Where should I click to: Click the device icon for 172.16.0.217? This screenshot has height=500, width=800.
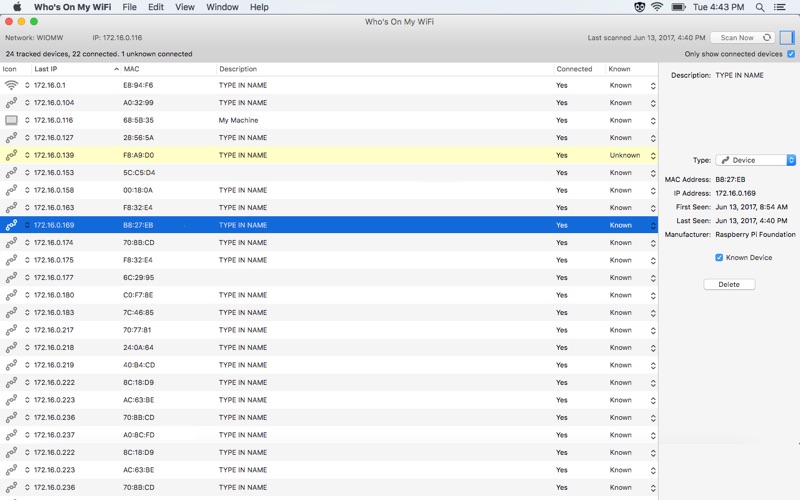[11, 330]
